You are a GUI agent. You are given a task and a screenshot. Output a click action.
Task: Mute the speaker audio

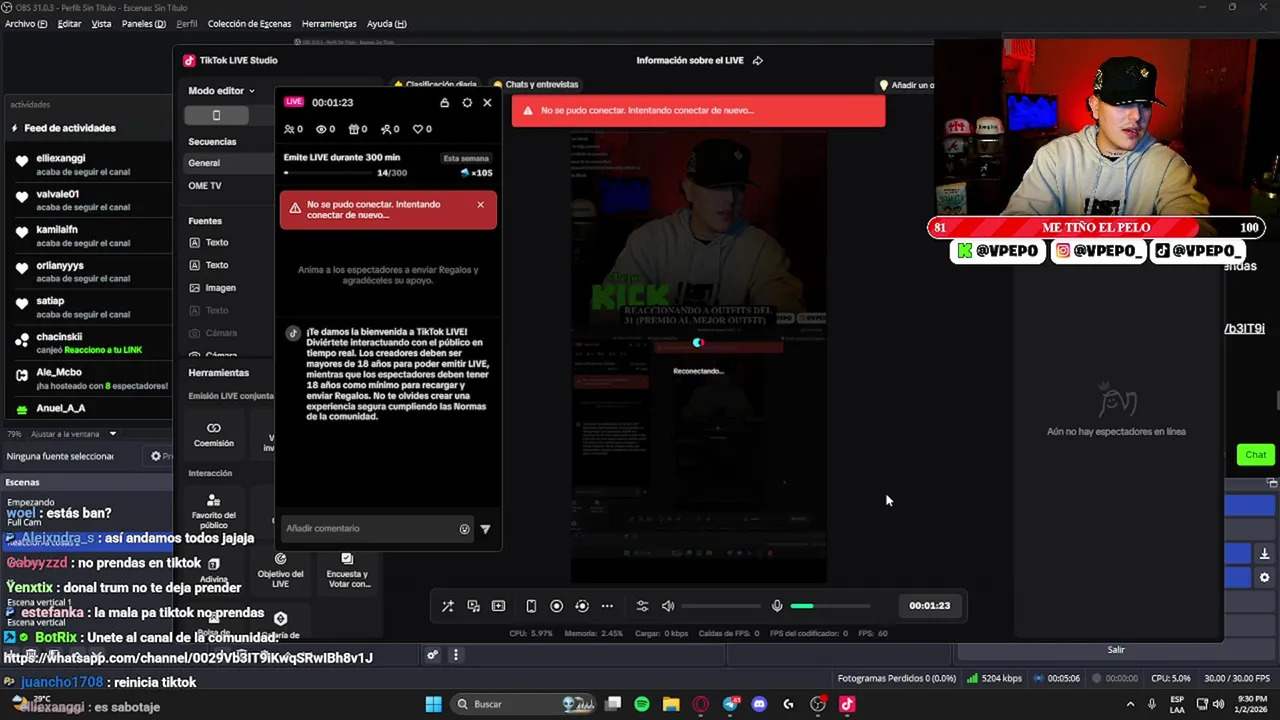[x=668, y=606]
